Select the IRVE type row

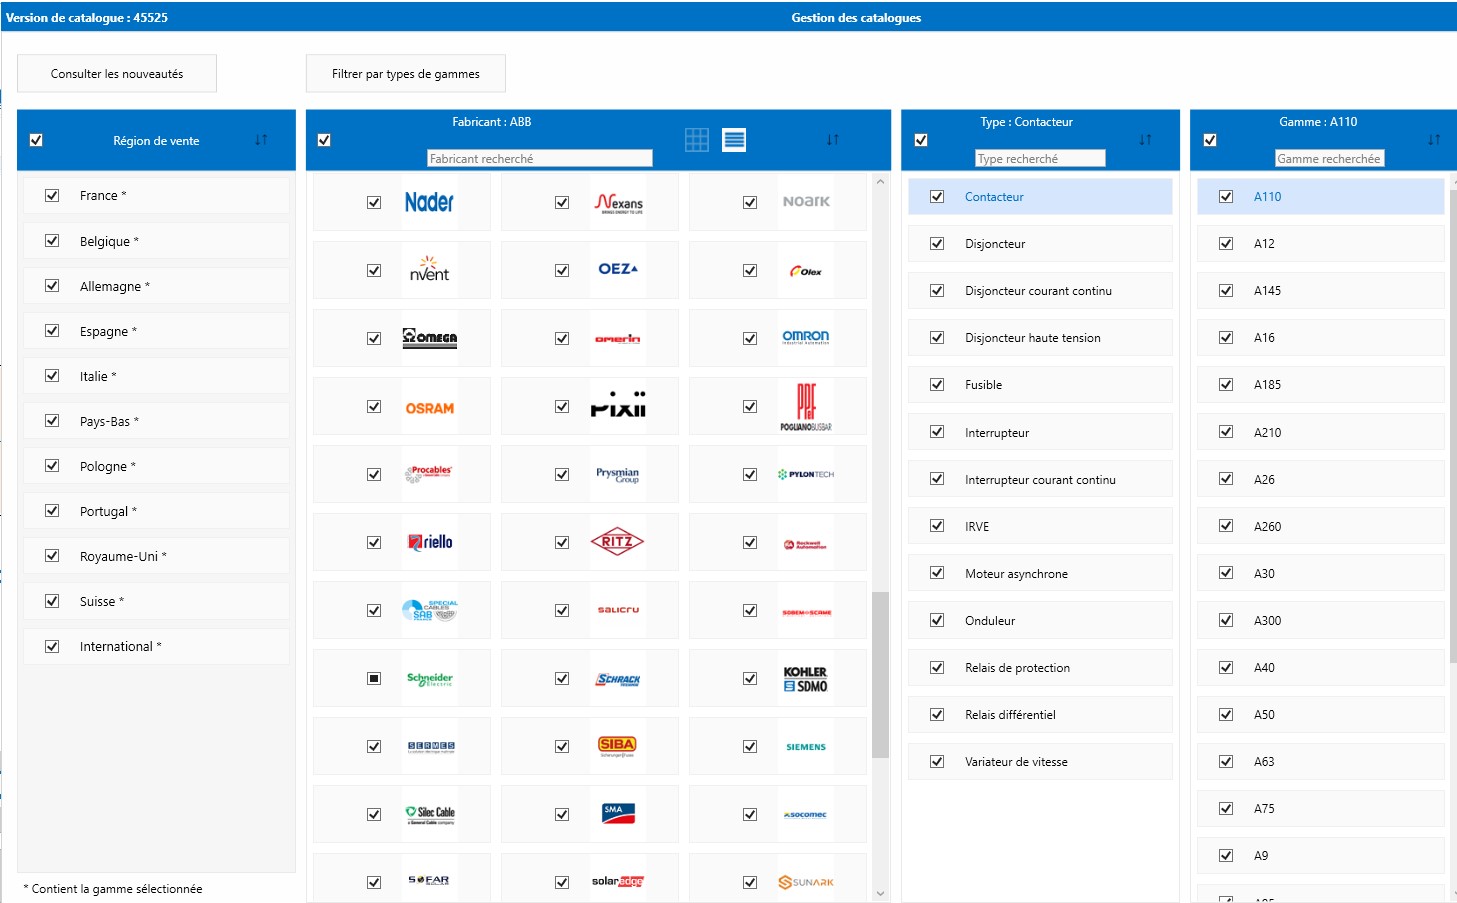tap(1040, 526)
